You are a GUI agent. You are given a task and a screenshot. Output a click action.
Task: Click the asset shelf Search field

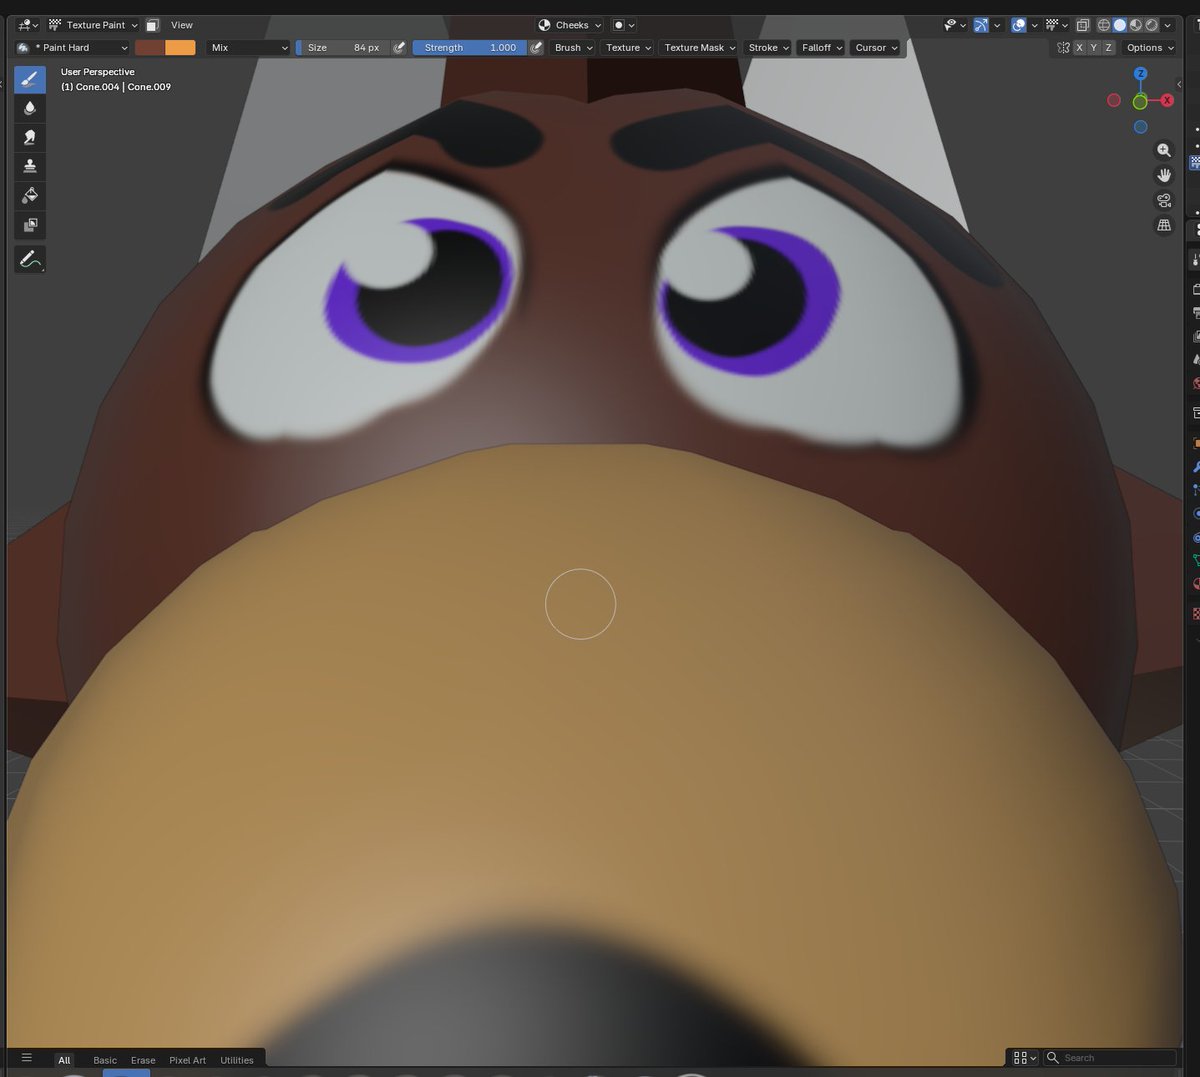pyautogui.click(x=1110, y=1057)
